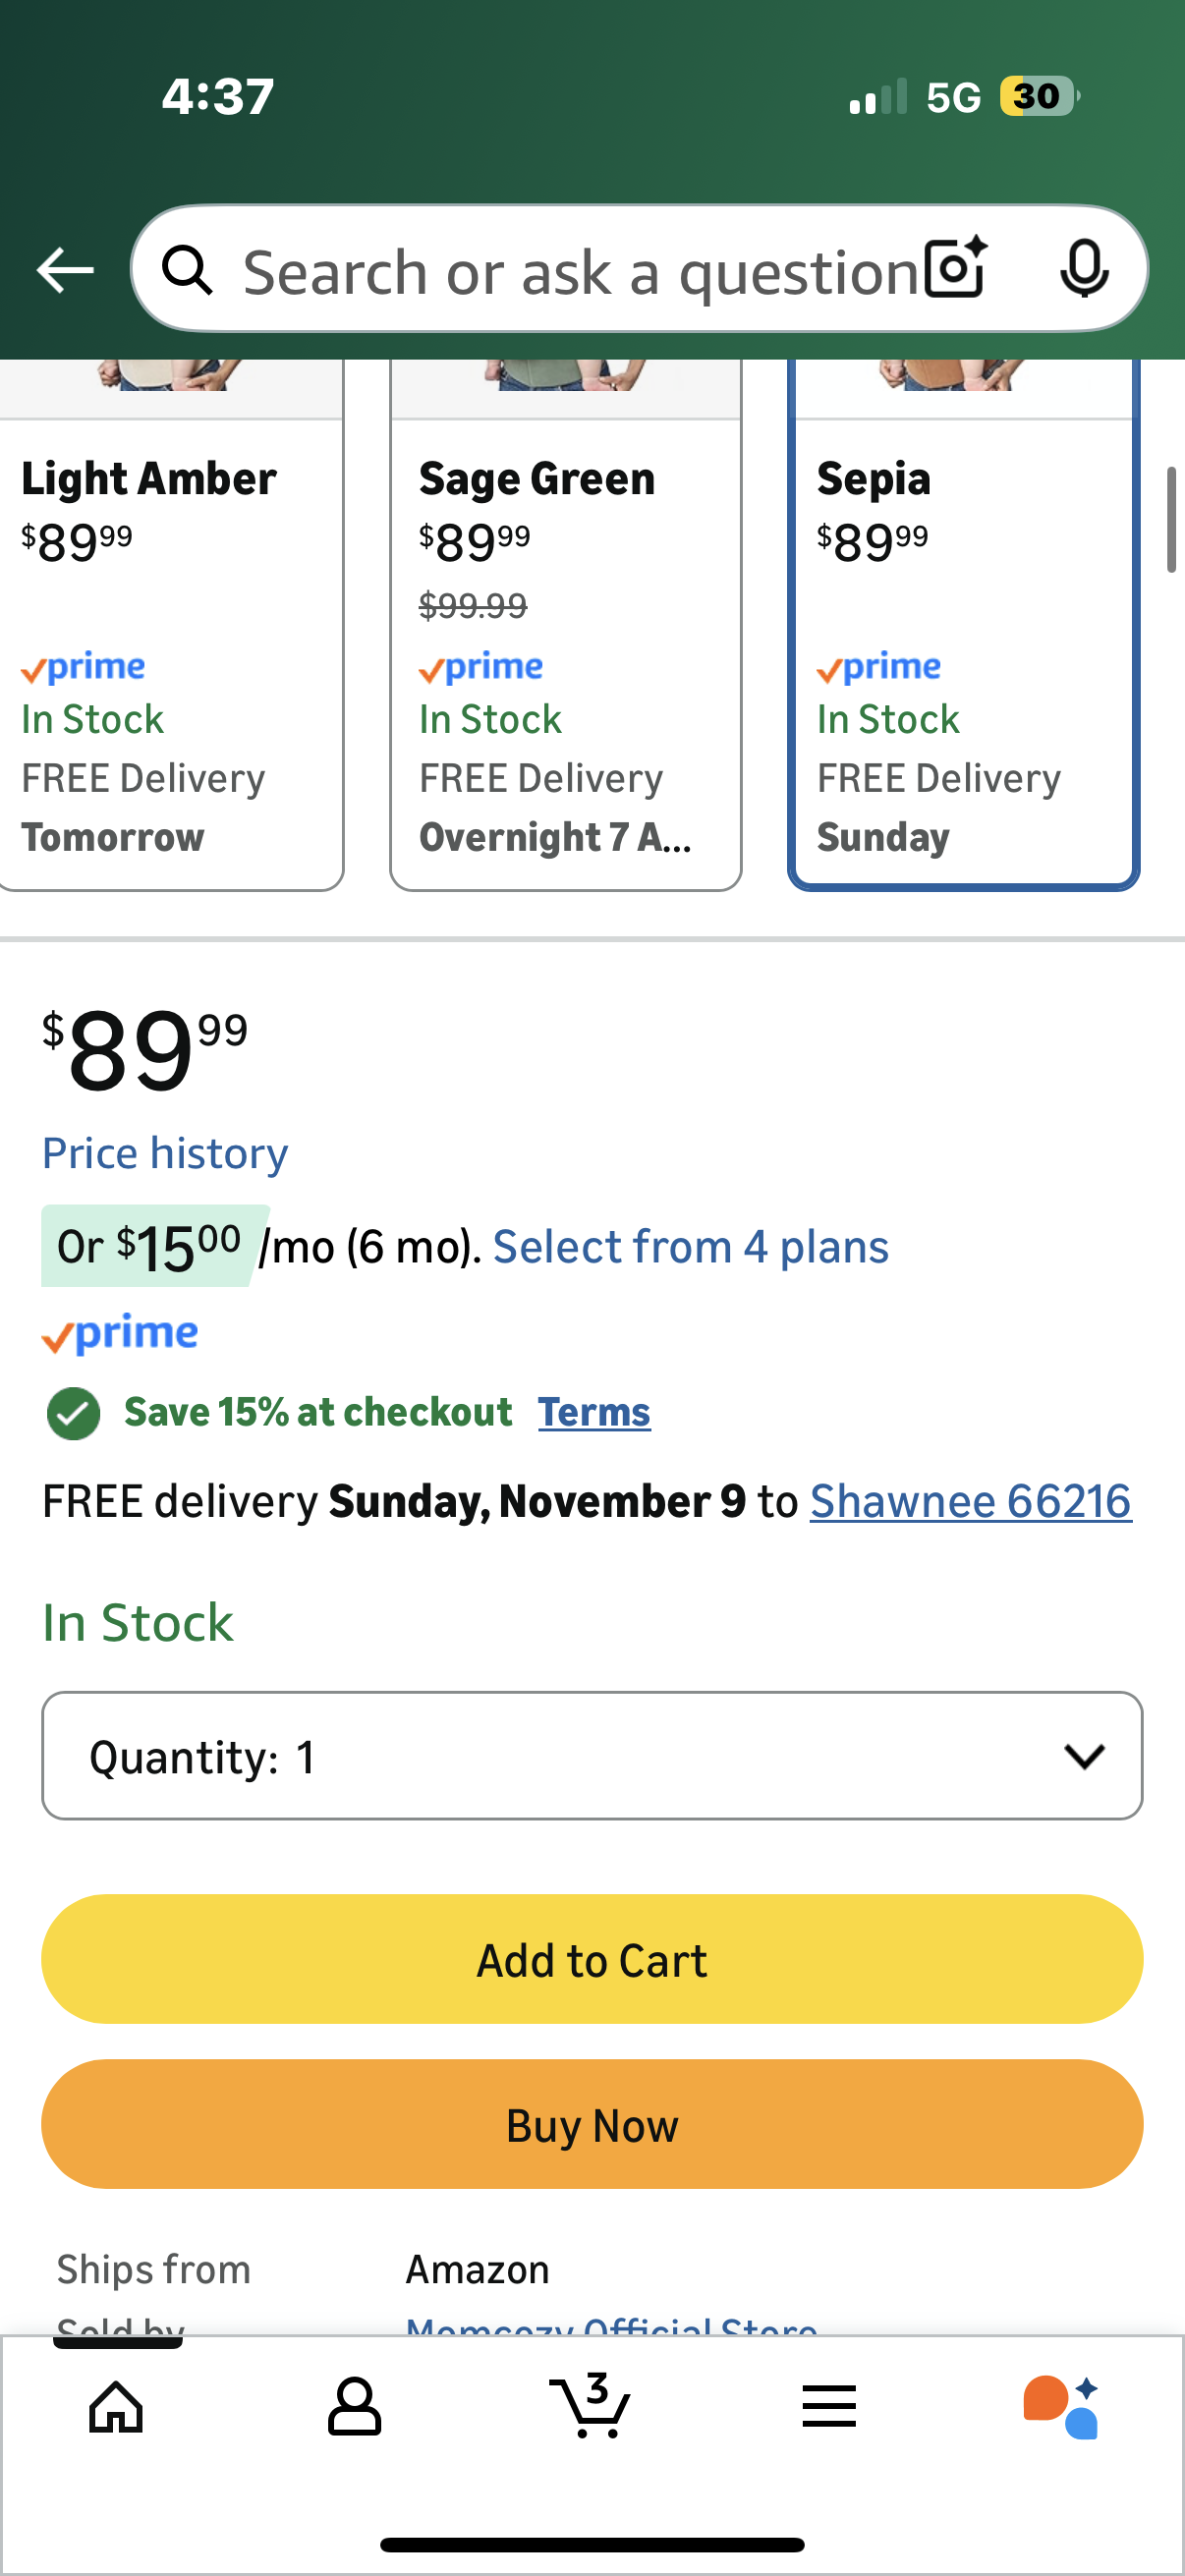This screenshot has height=2576, width=1185.
Task: Open the hamburger menu icon
Action: 829,2406
